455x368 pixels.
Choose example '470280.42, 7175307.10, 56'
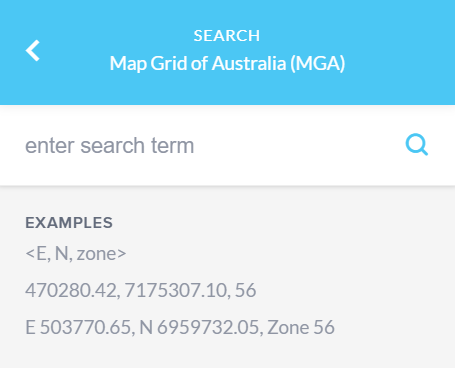(141, 290)
